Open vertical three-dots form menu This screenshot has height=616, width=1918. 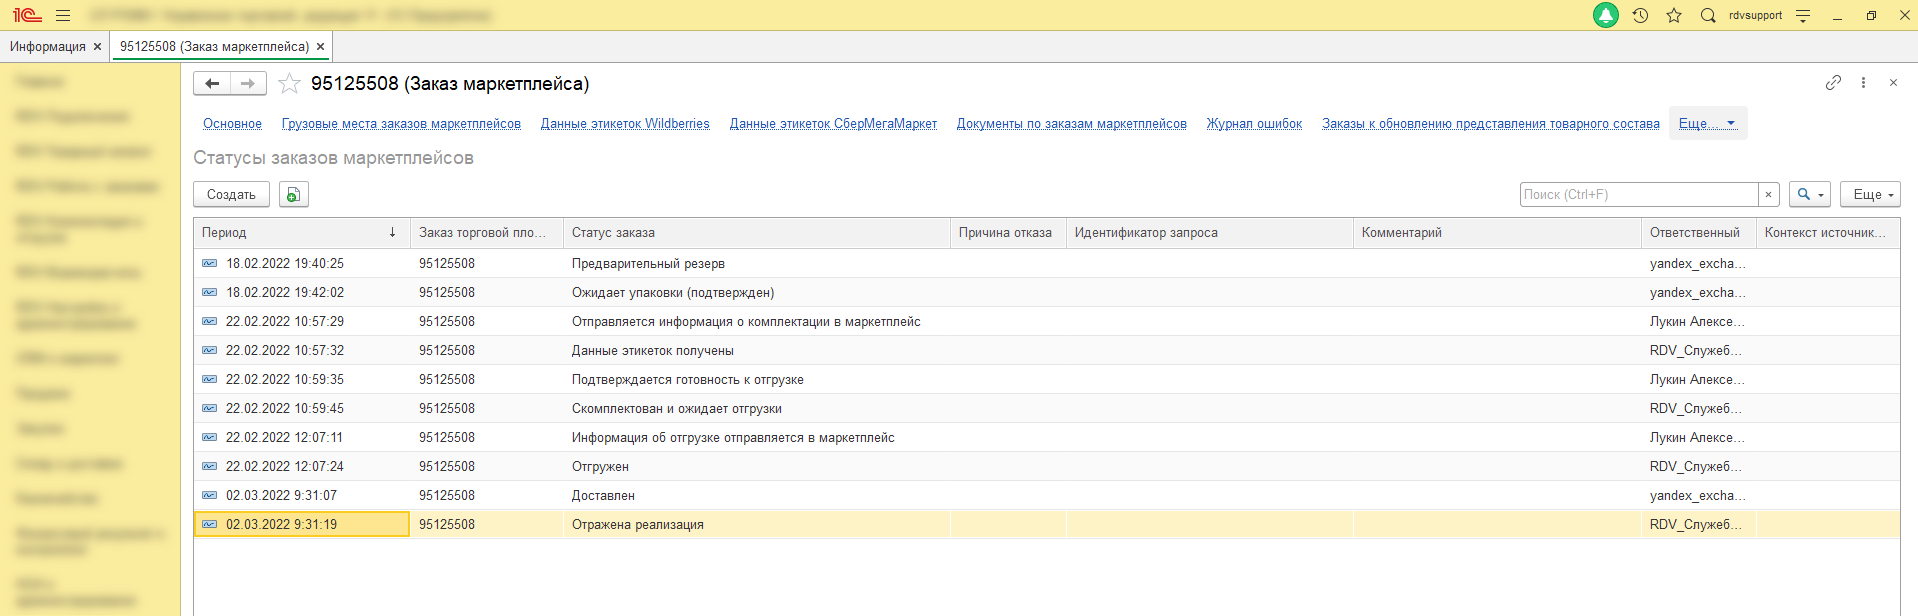point(1863,83)
